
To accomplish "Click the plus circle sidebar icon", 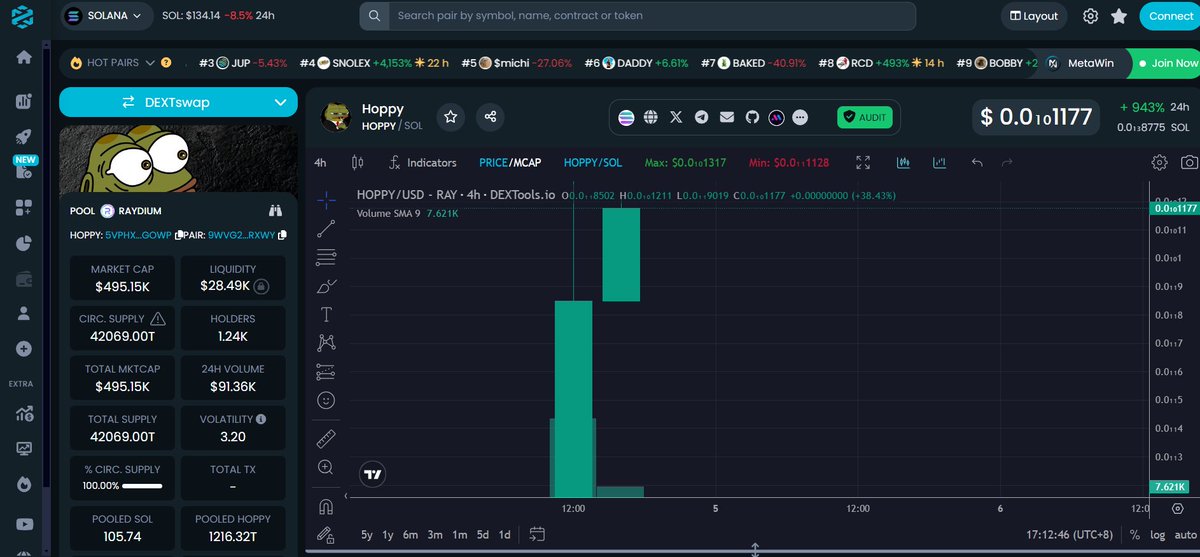I will tap(24, 349).
